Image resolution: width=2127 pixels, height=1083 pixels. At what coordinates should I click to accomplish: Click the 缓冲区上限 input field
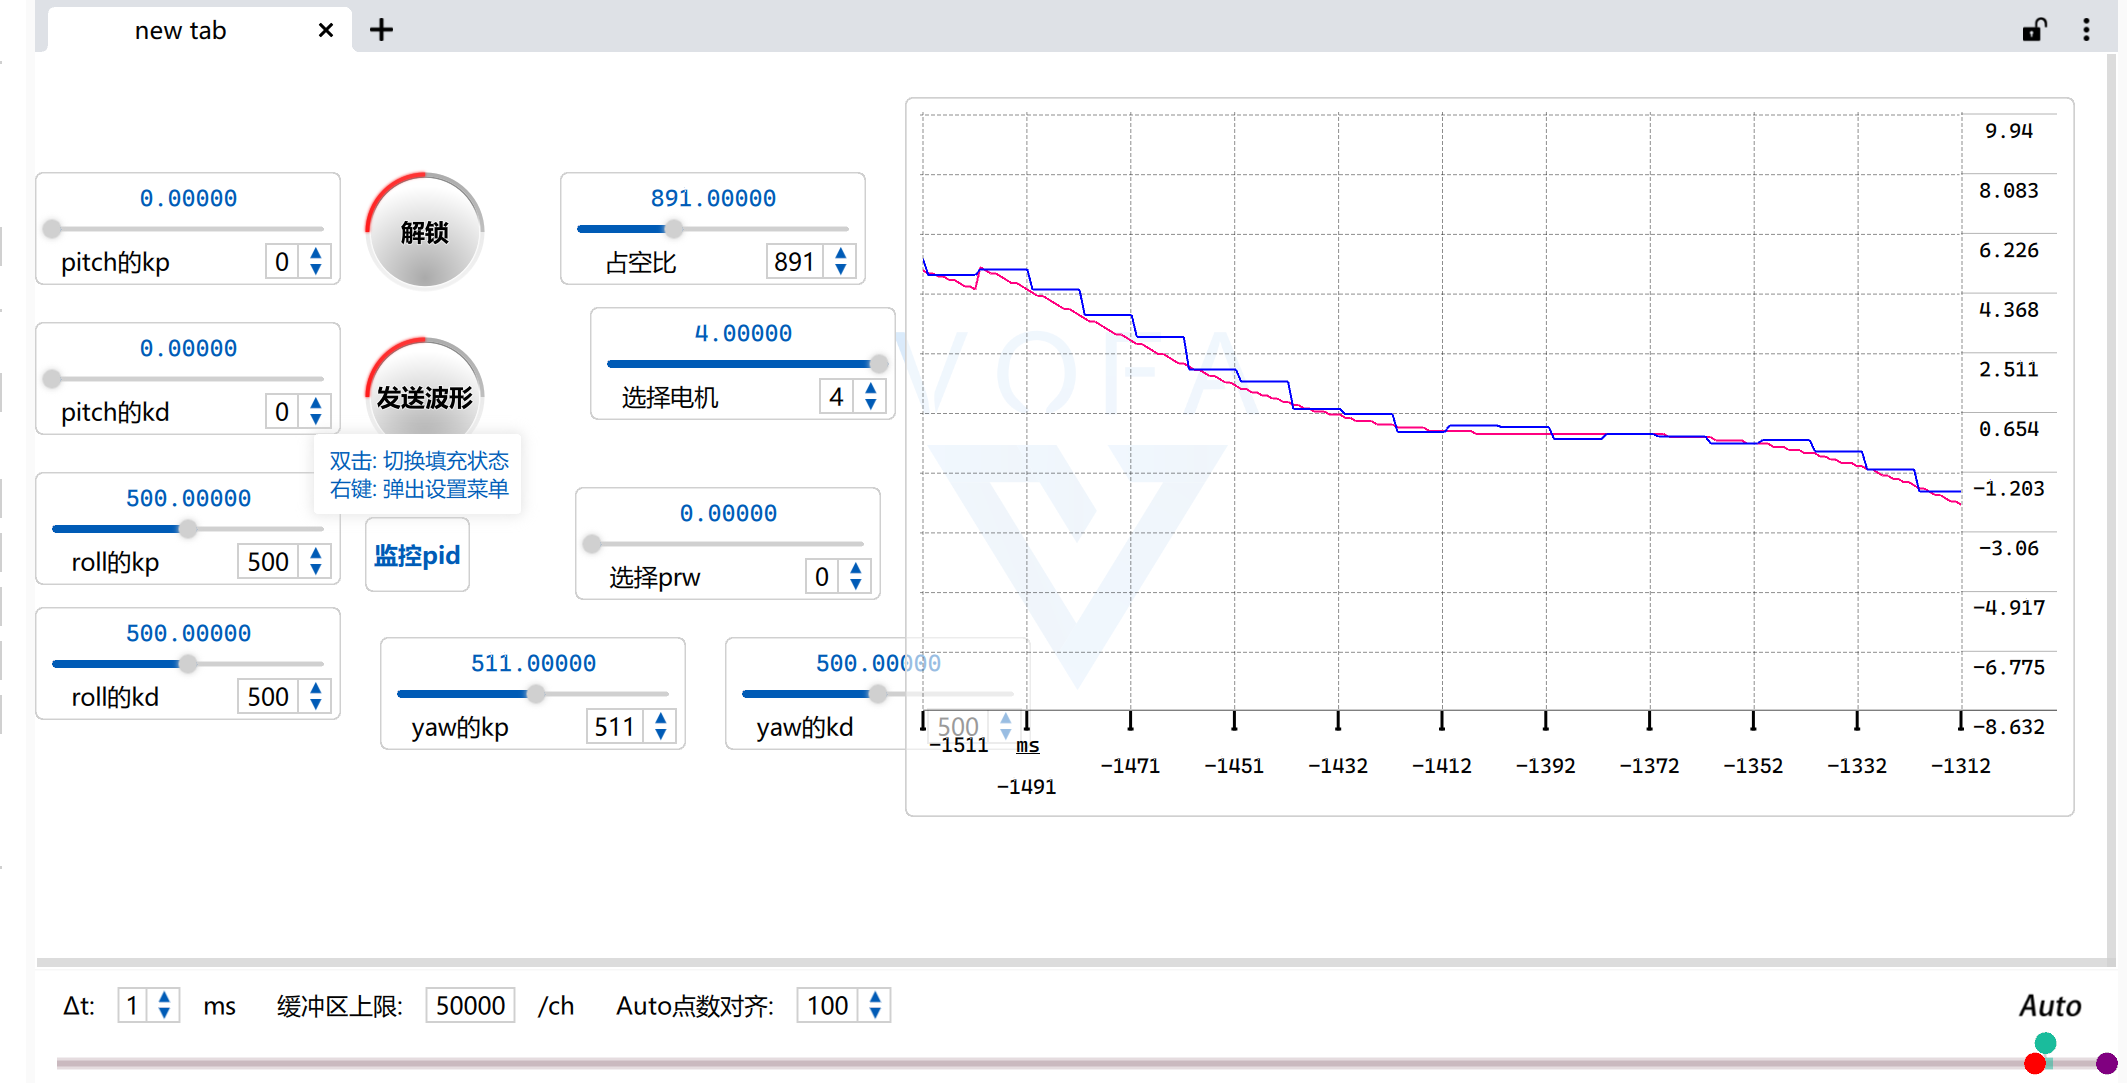point(470,1005)
